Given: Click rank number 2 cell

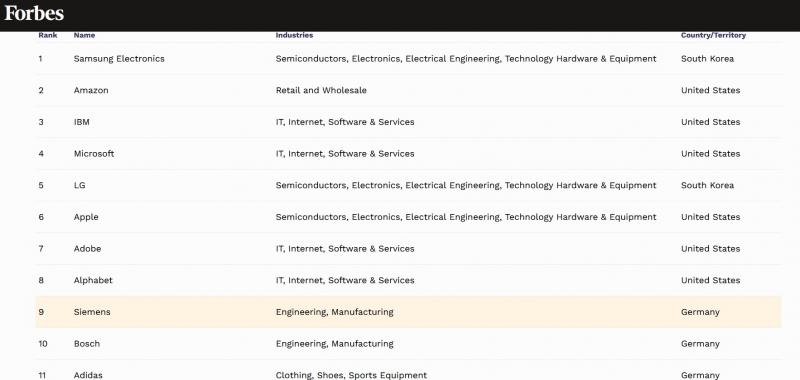Looking at the screenshot, I should pos(41,90).
